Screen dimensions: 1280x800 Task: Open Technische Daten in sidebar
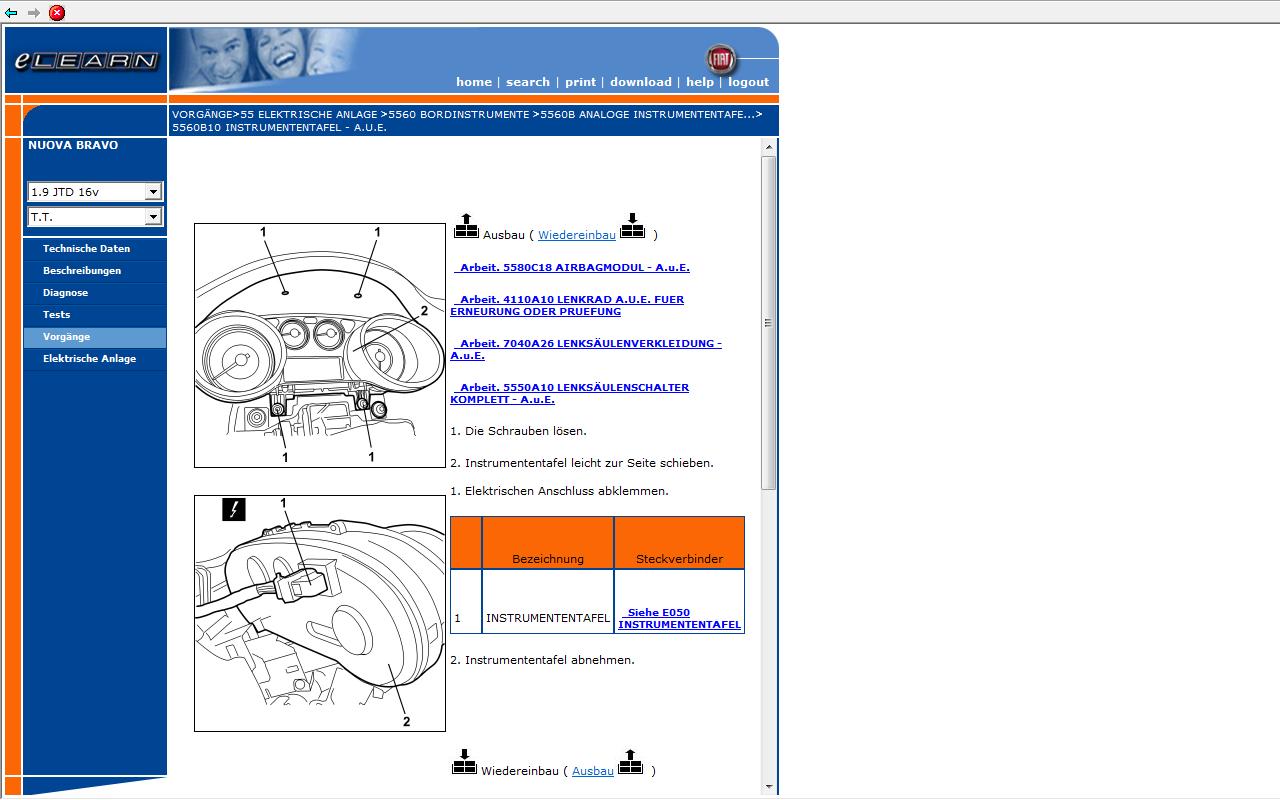[86, 249]
